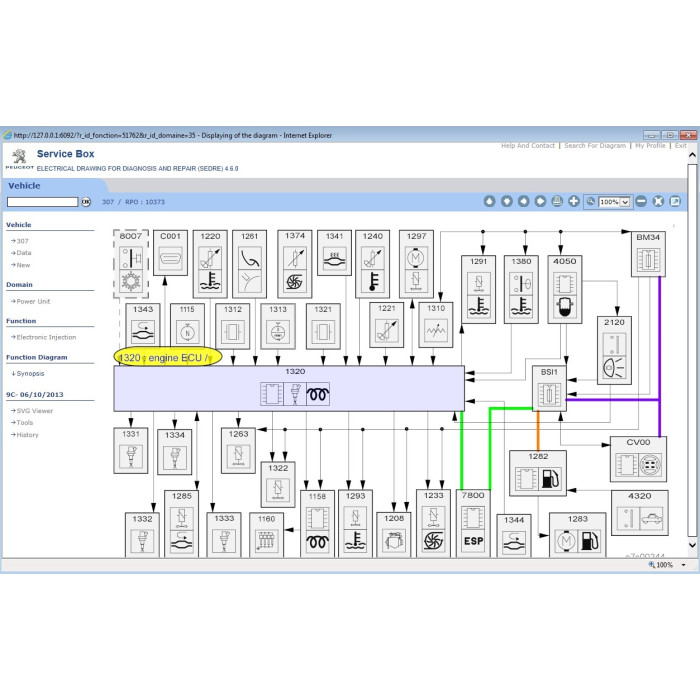Click the OK button beside search field
700x700 pixels.
[86, 202]
